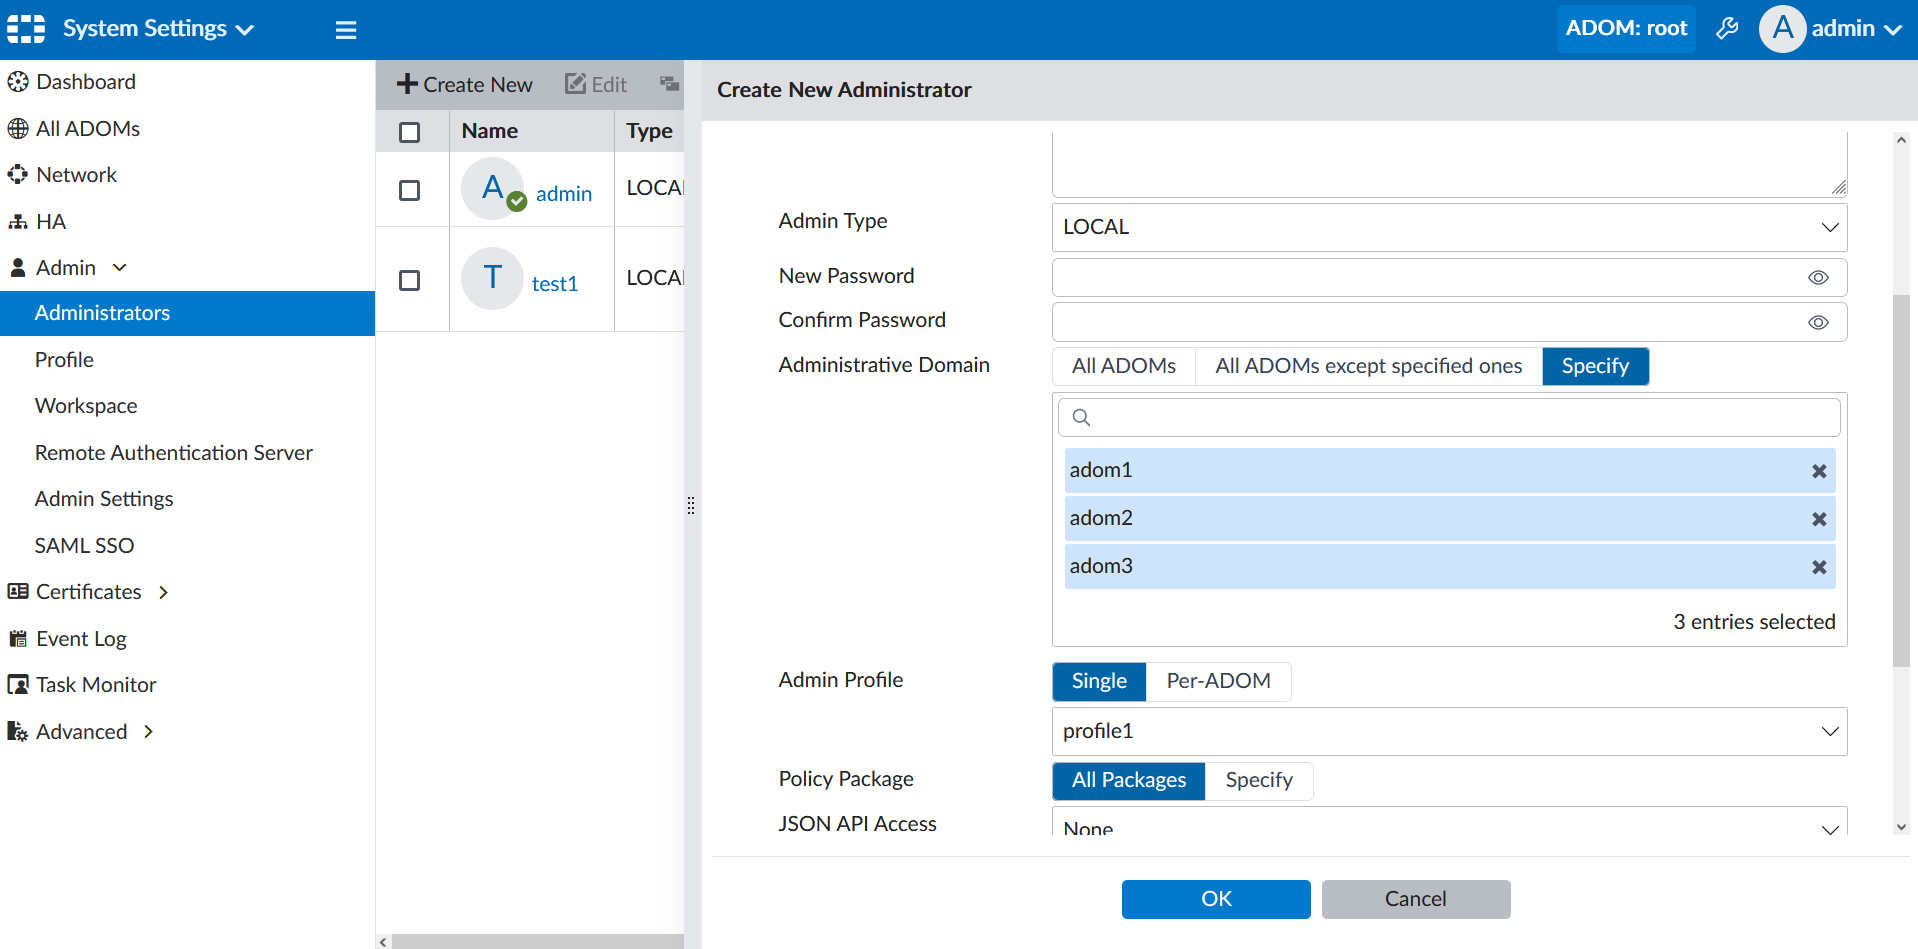1918x949 pixels.
Task: Click the hamburger menu icon in header
Action: (x=346, y=30)
